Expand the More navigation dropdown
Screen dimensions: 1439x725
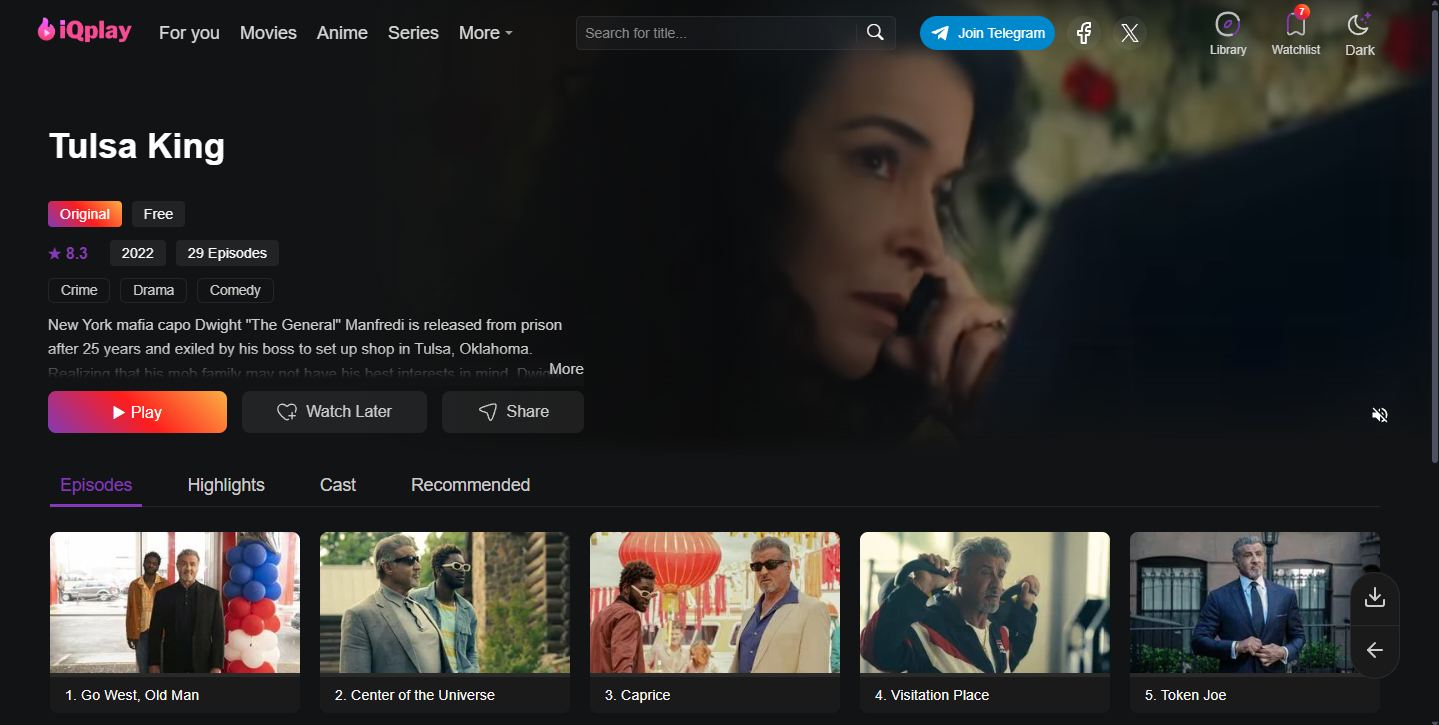[486, 33]
